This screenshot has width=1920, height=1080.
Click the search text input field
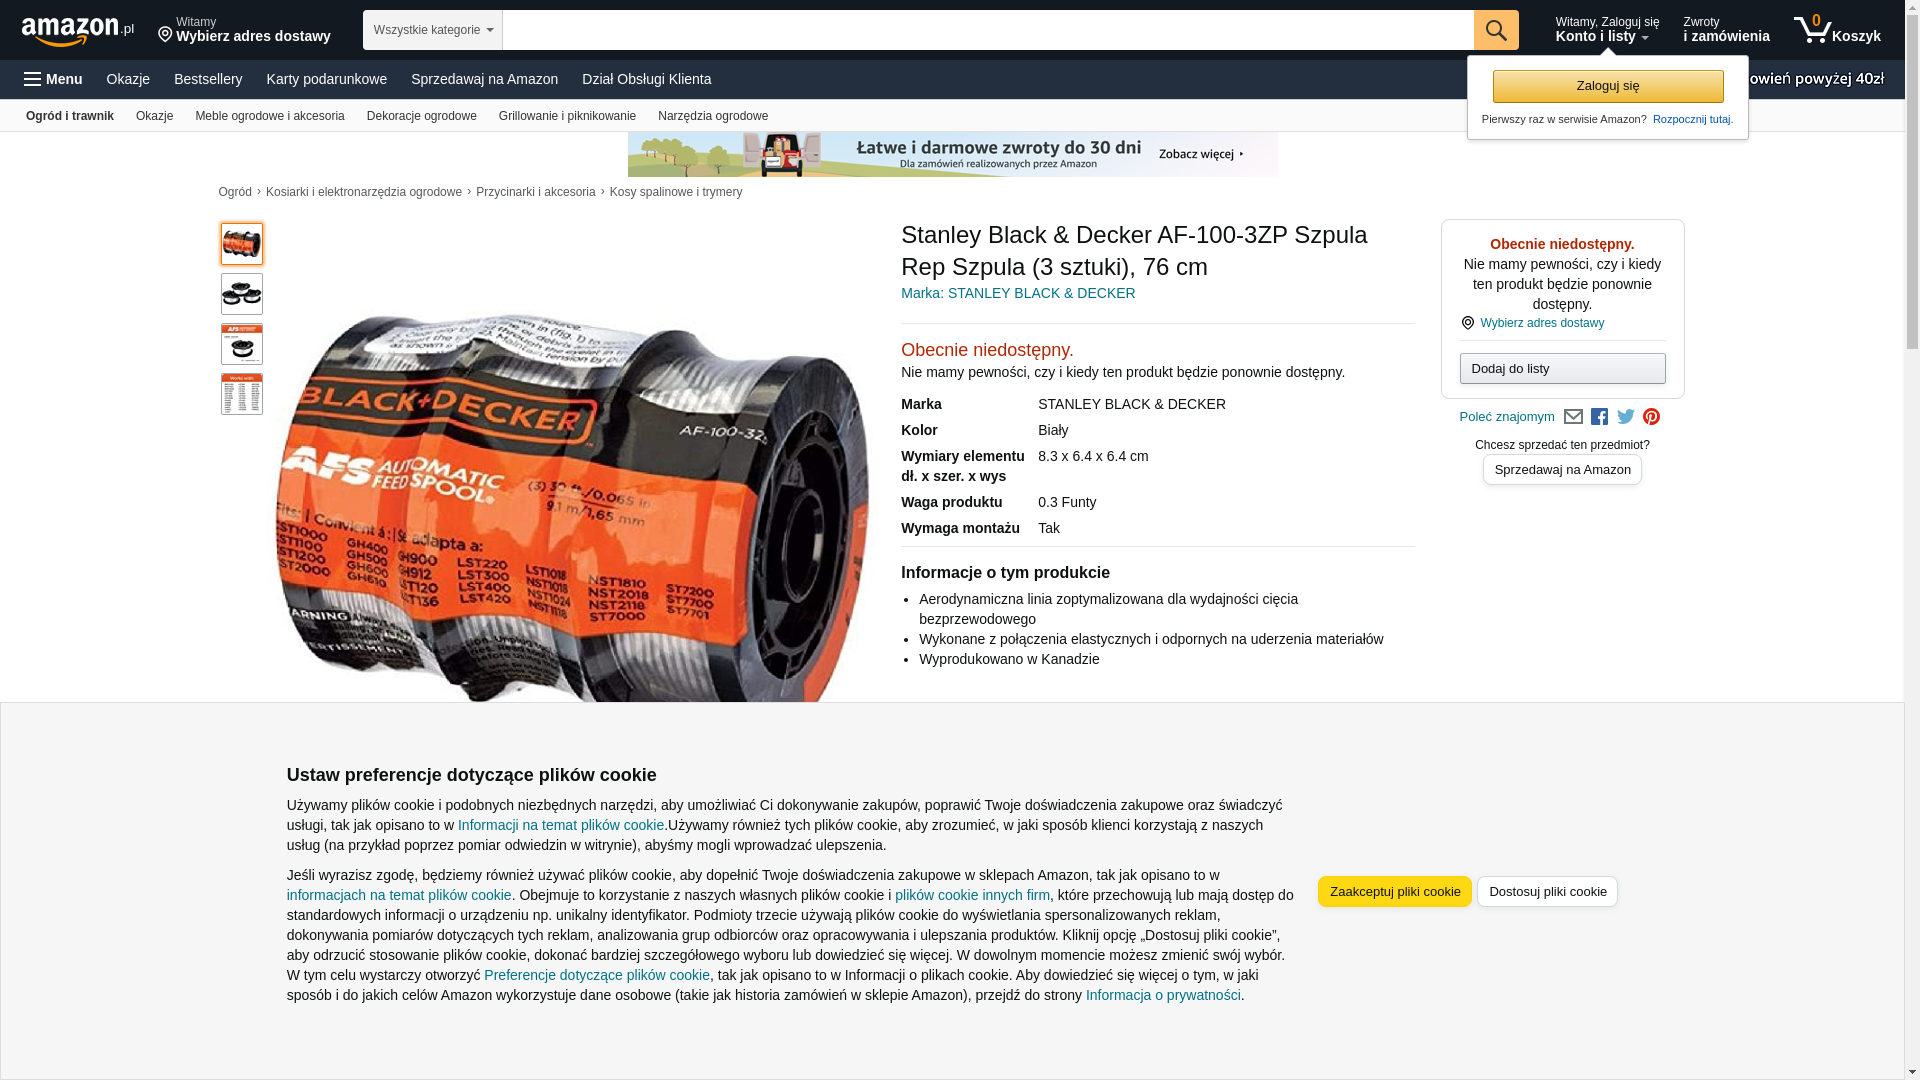[988, 30]
